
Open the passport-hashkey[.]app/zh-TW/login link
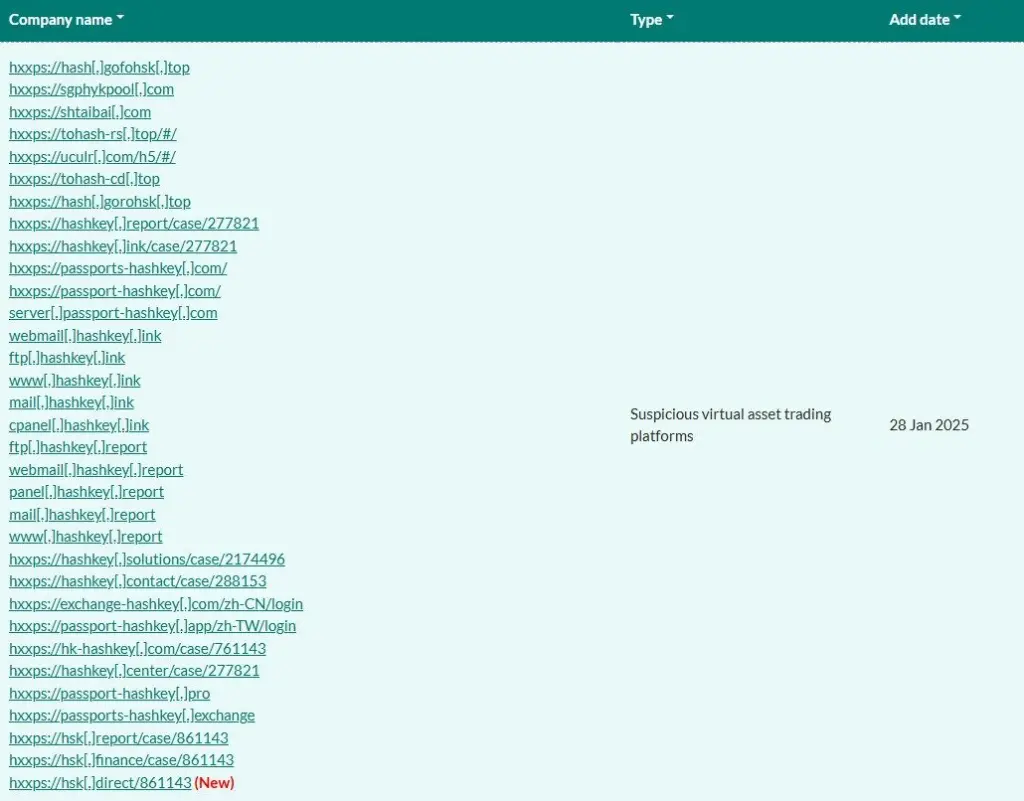tap(152, 625)
